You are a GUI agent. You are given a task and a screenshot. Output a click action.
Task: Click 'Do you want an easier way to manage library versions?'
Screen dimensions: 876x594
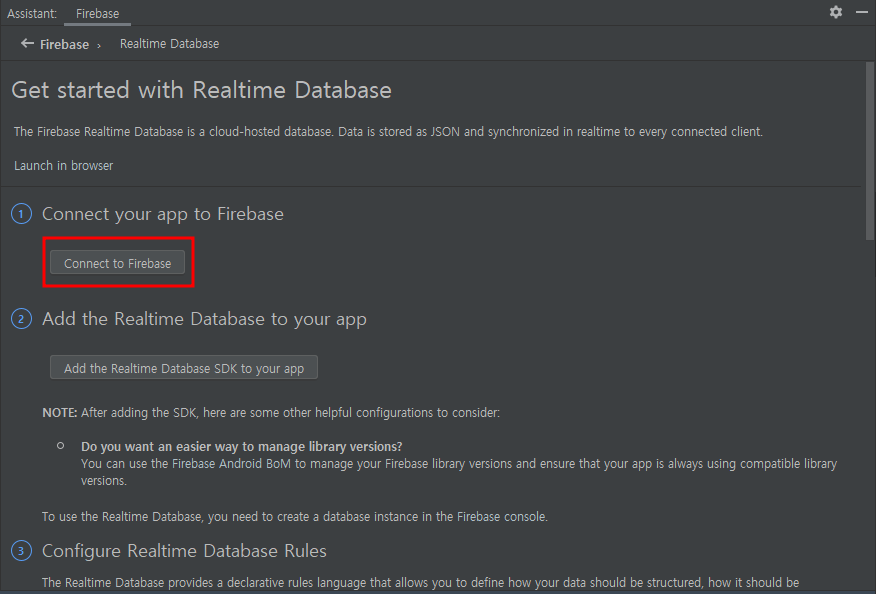pyautogui.click(x=241, y=446)
